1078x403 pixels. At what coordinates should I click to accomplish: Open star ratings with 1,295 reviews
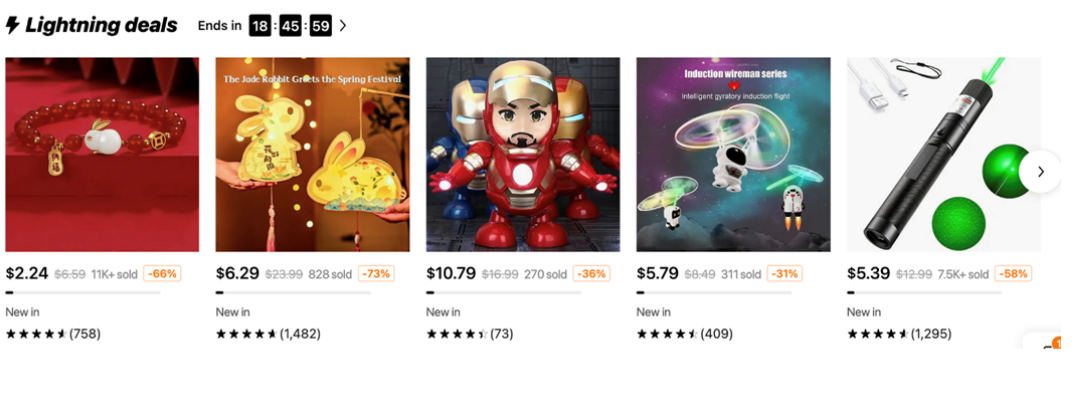point(899,334)
